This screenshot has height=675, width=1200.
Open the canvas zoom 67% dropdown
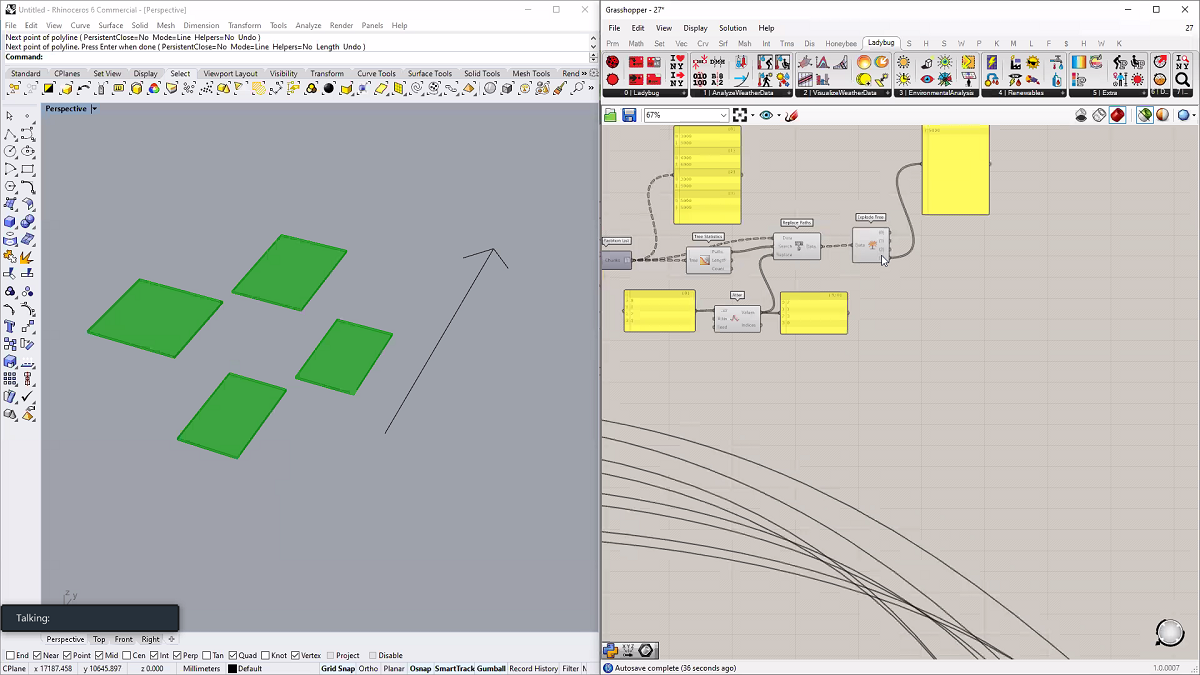(x=723, y=116)
